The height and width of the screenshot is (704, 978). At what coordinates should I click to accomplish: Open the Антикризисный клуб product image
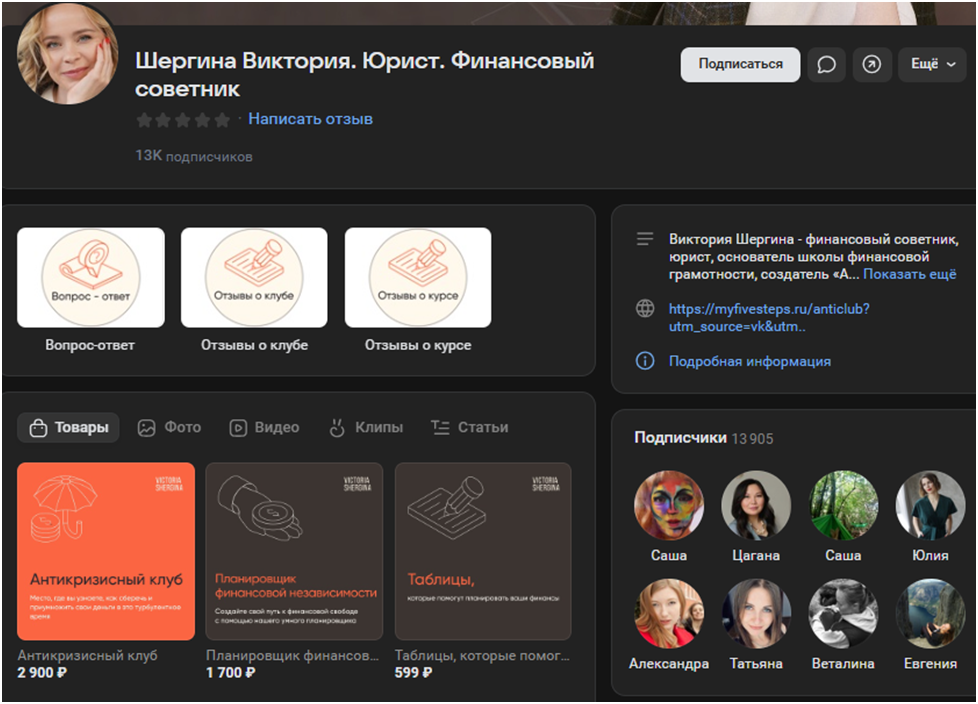point(106,551)
